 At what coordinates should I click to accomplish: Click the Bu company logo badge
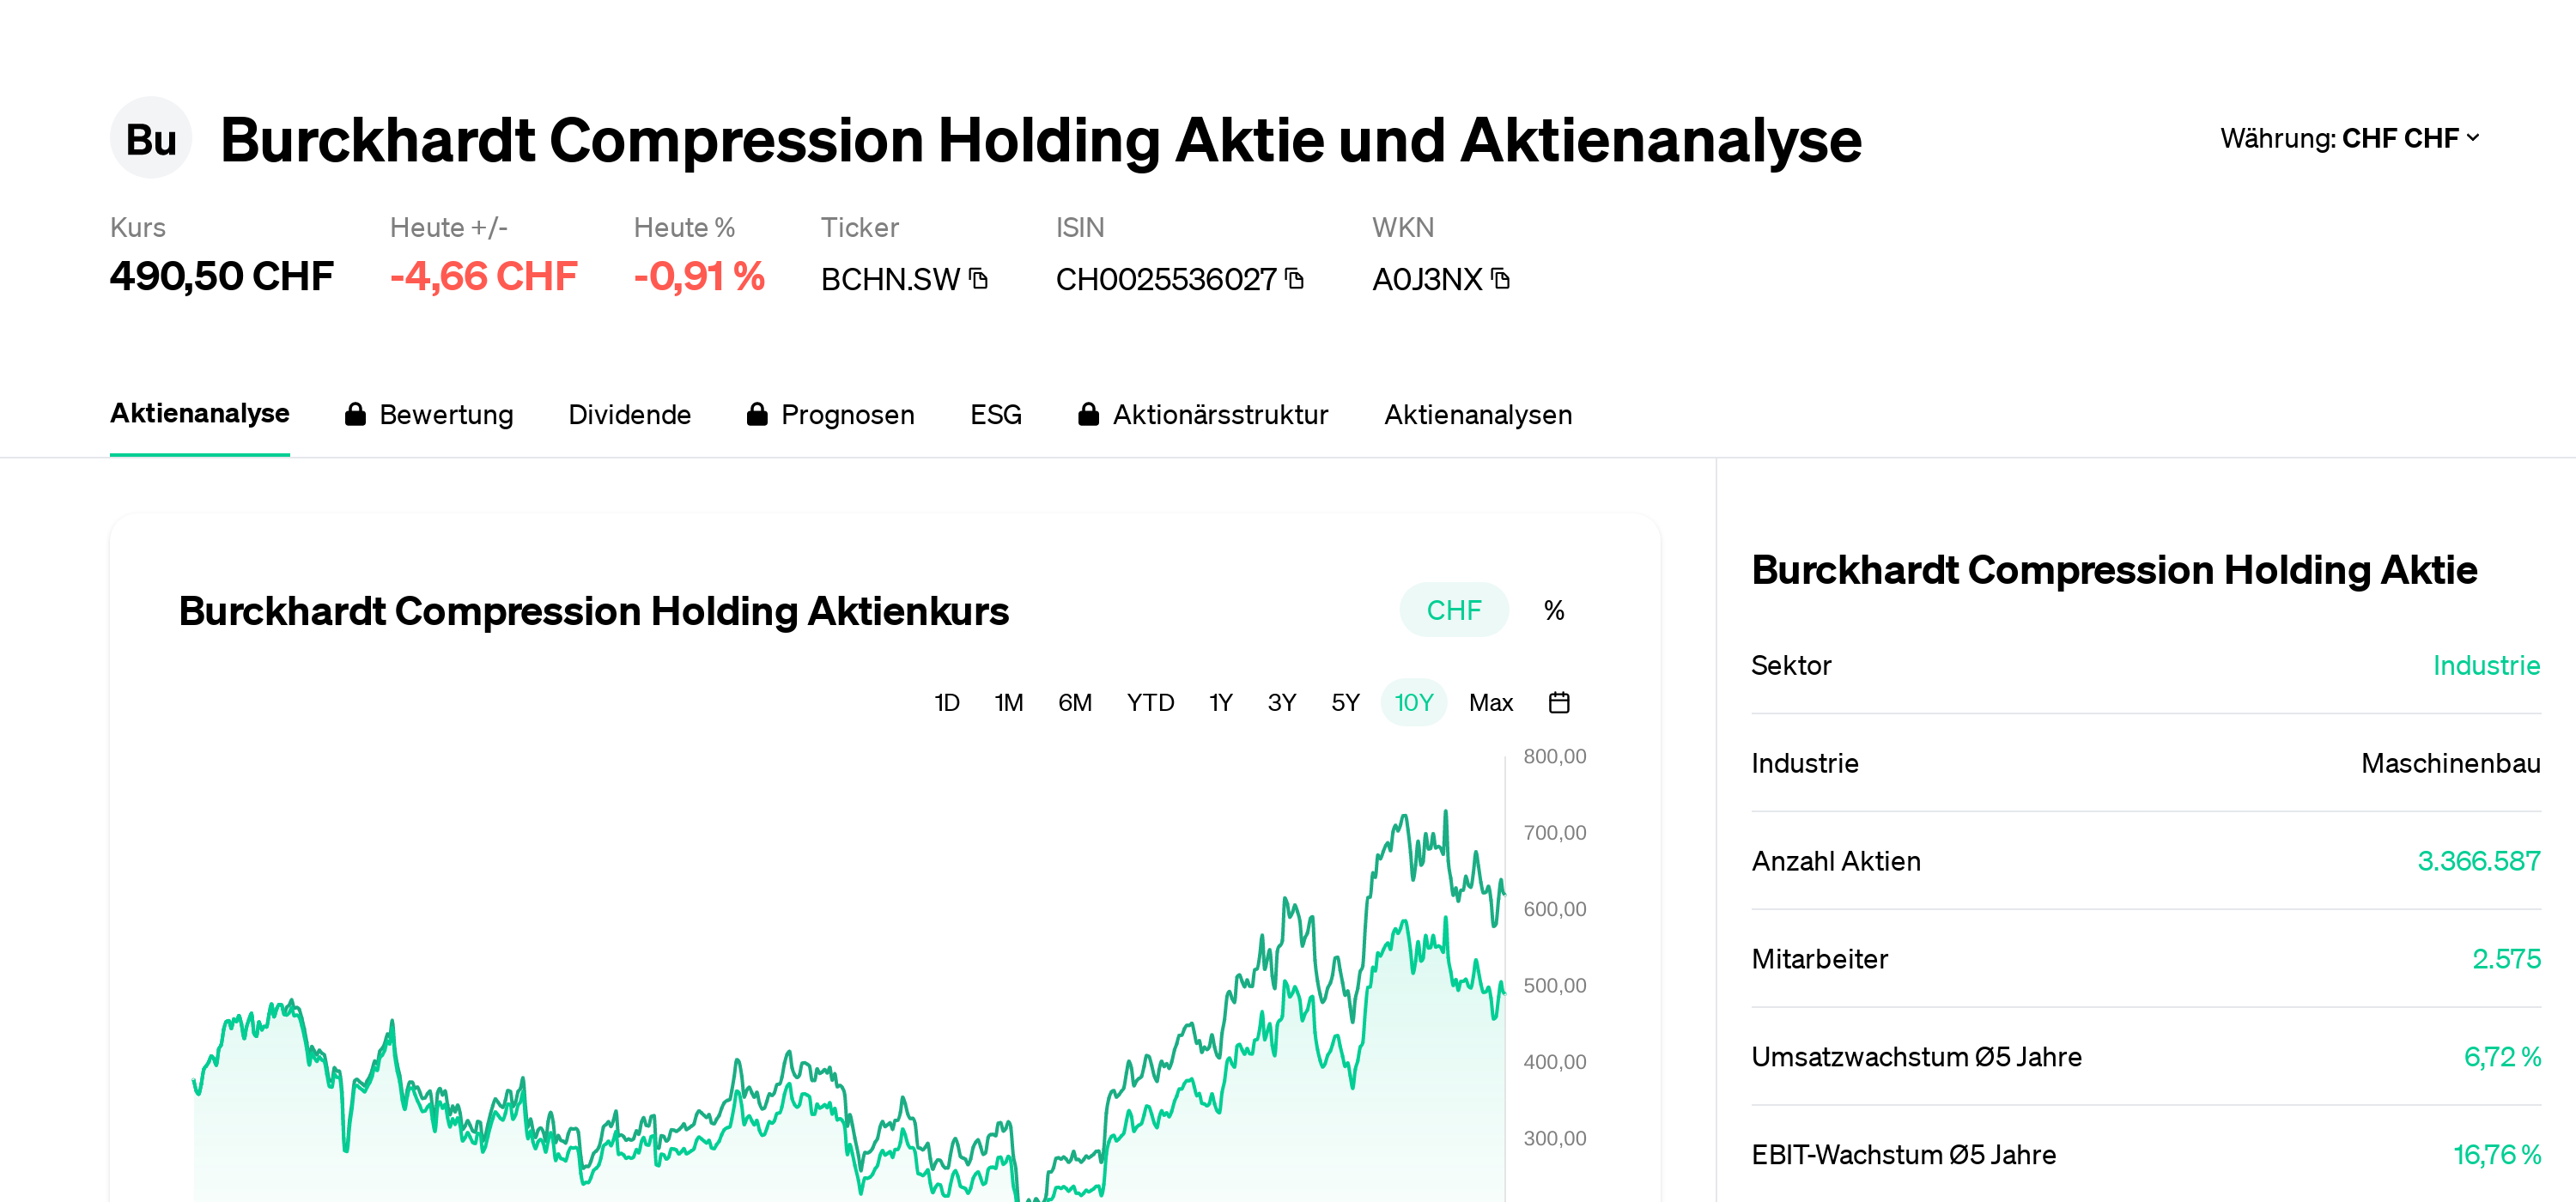(151, 137)
